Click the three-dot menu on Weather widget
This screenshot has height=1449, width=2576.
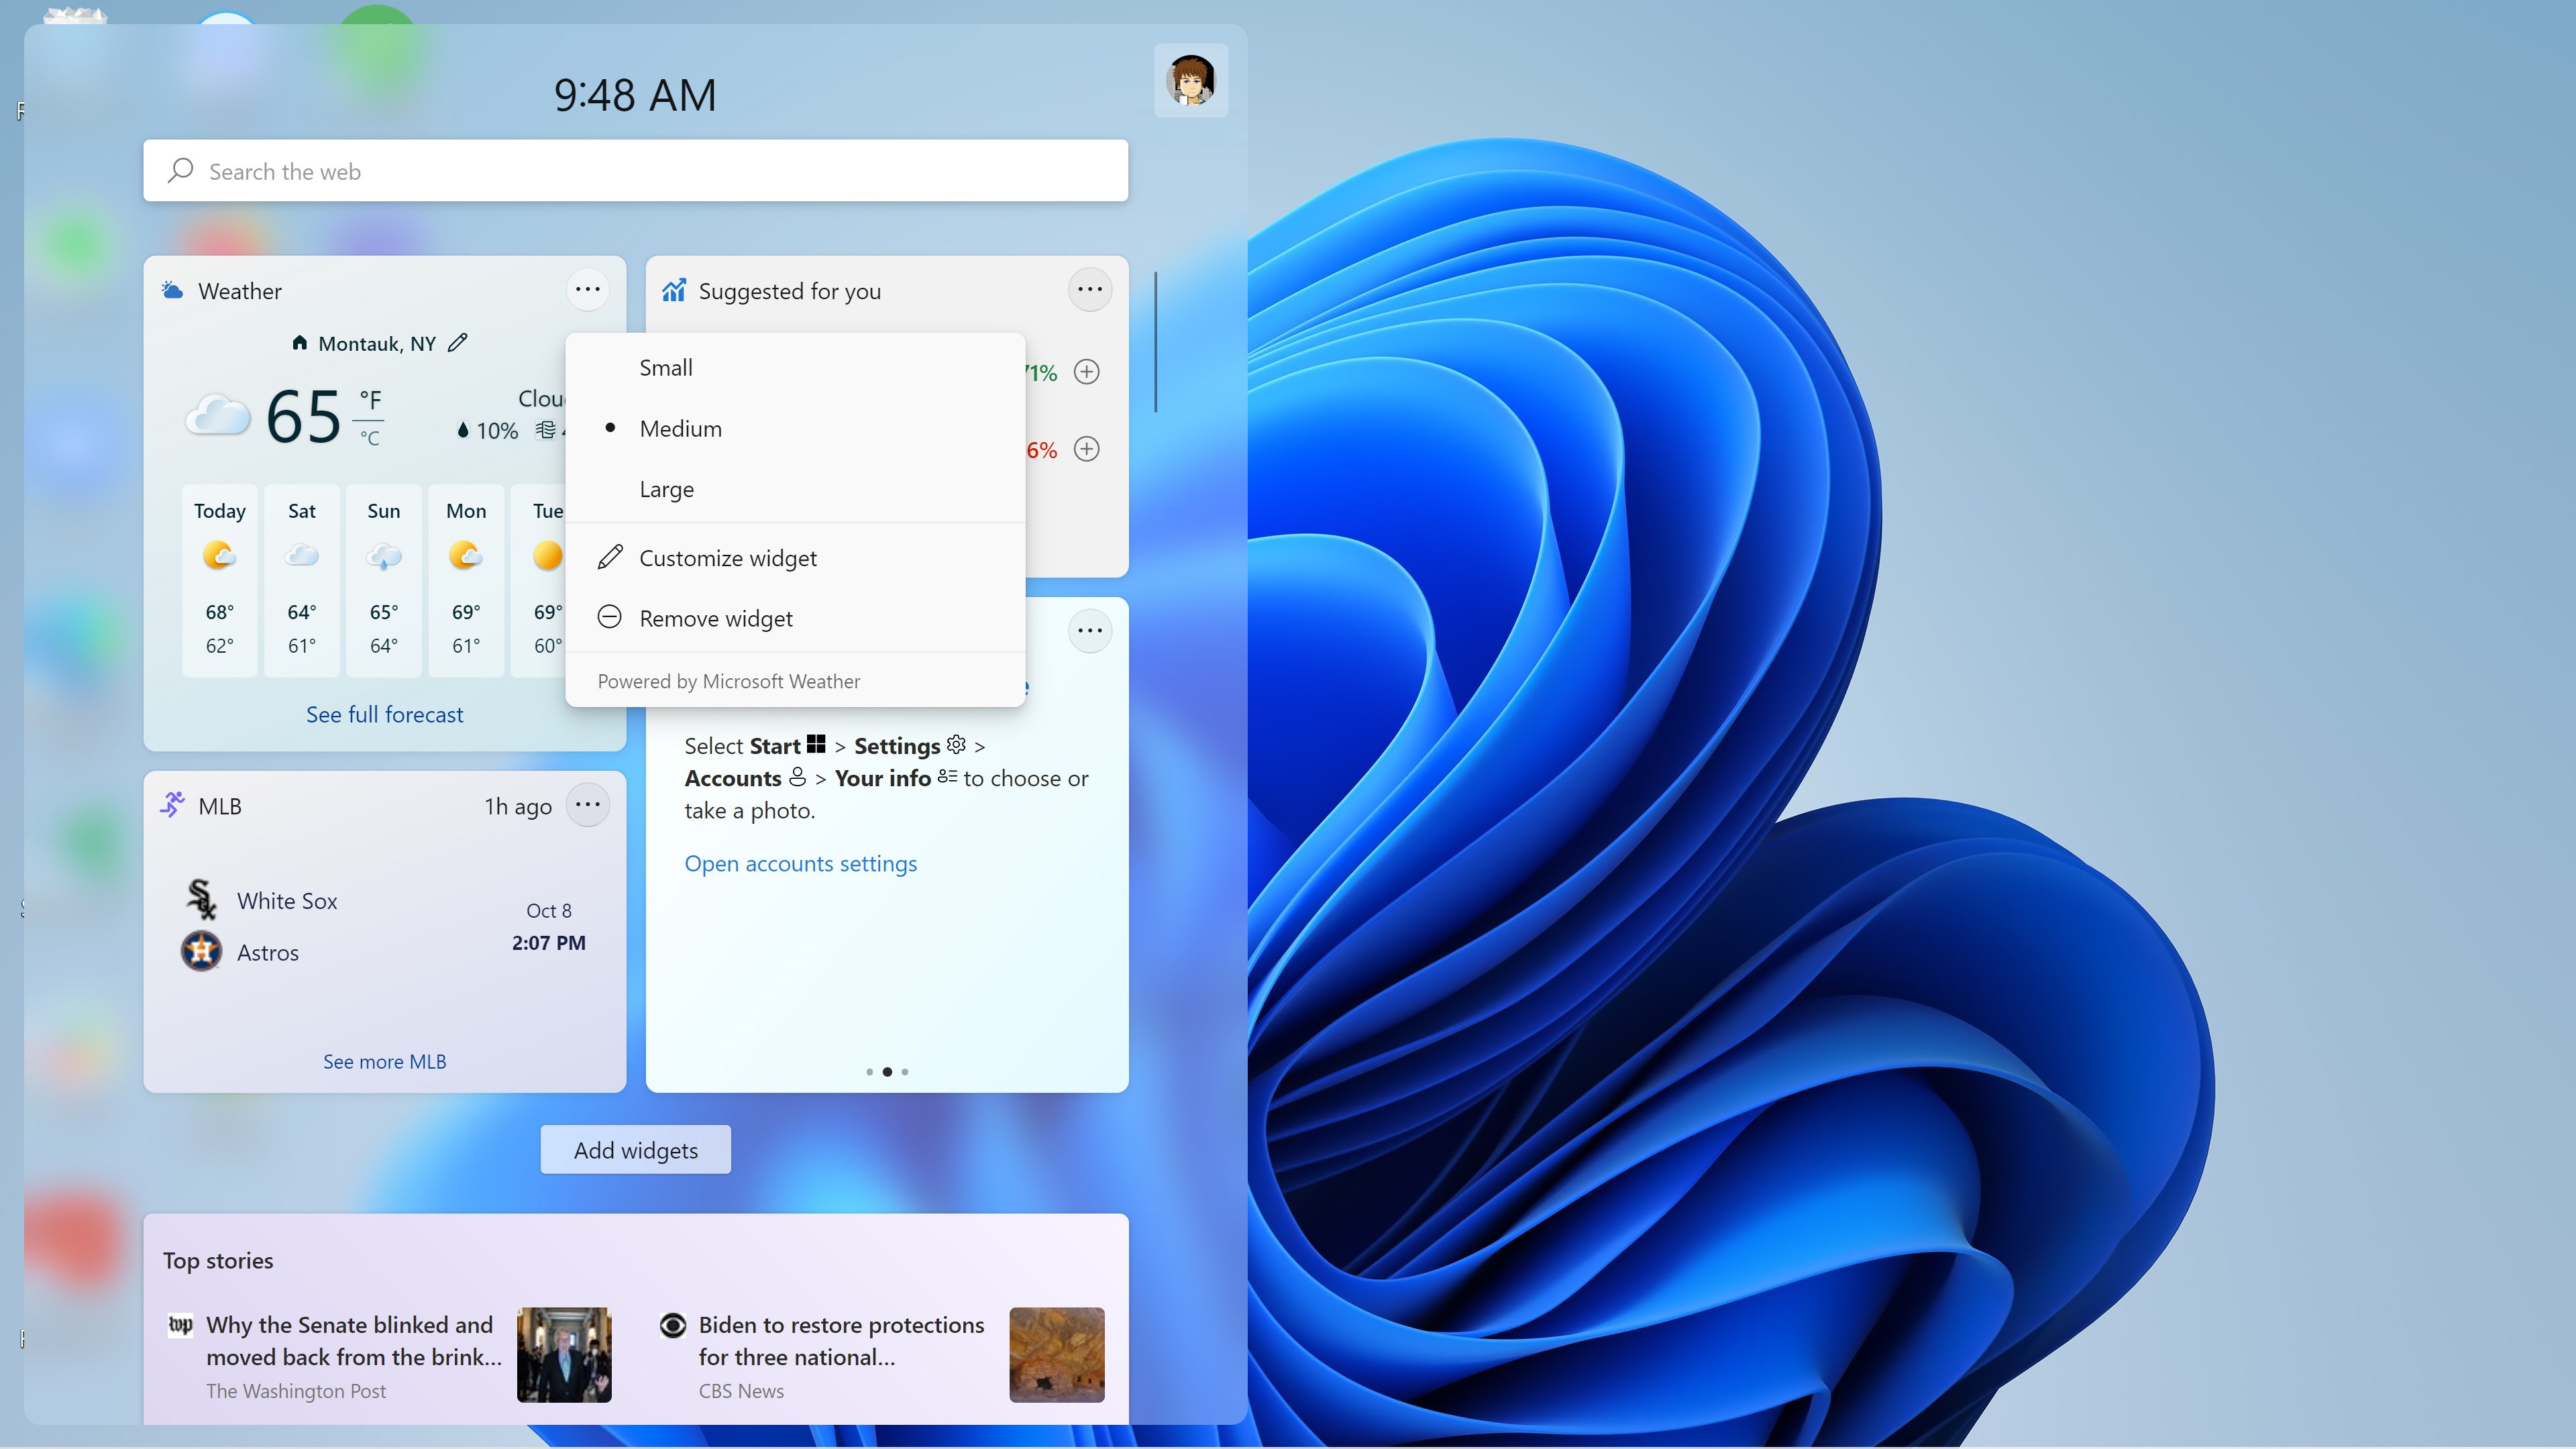[x=588, y=288]
